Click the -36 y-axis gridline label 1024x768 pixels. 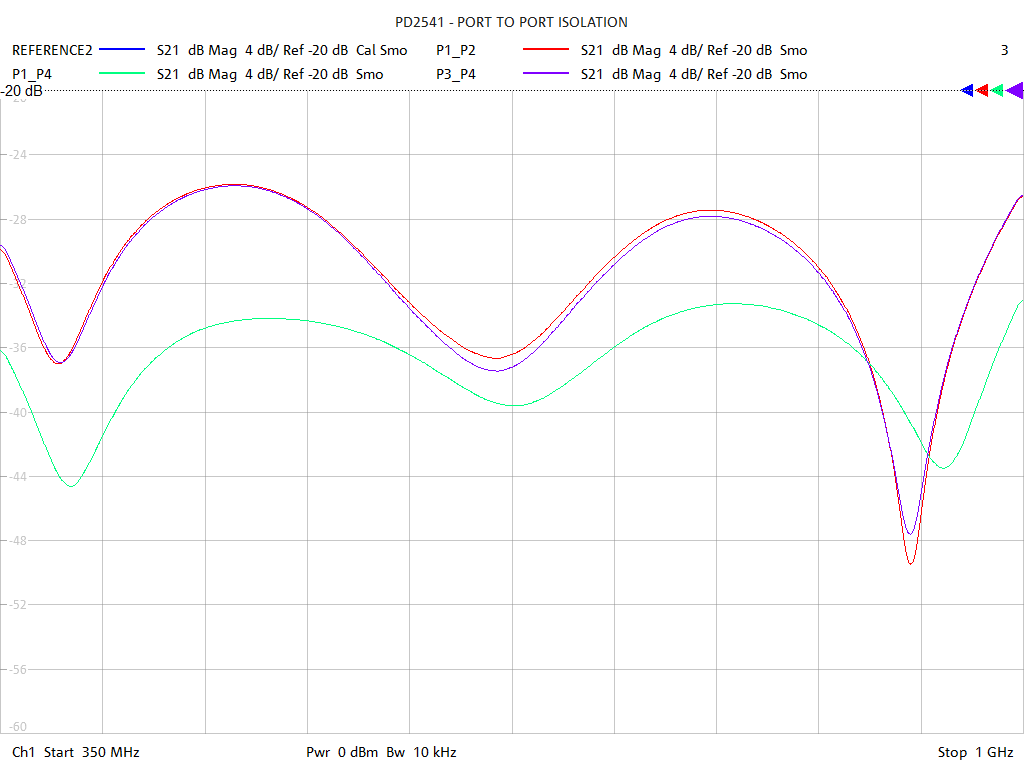click(16, 347)
